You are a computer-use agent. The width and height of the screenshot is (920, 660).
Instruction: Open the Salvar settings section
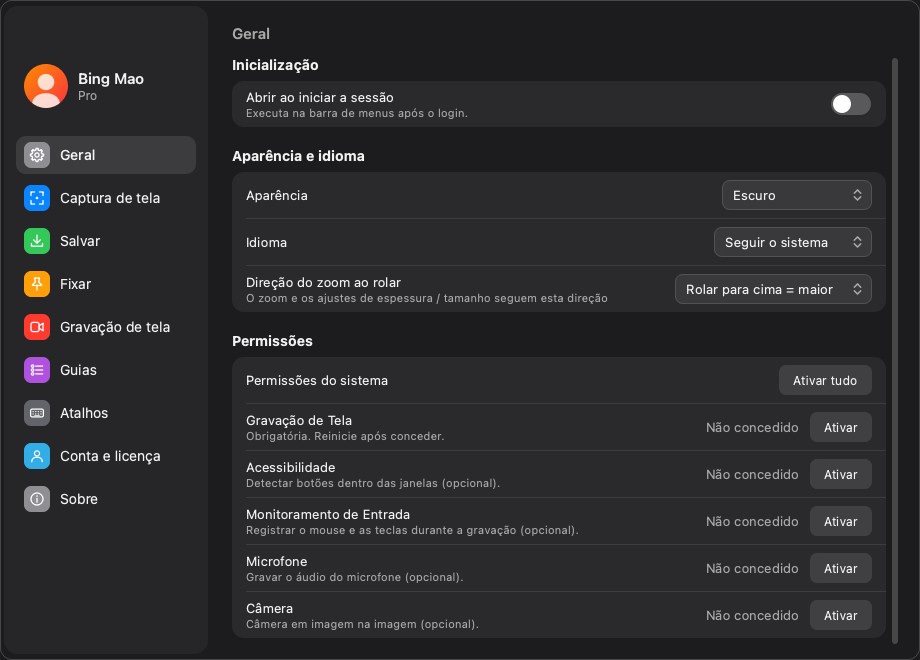coord(106,241)
